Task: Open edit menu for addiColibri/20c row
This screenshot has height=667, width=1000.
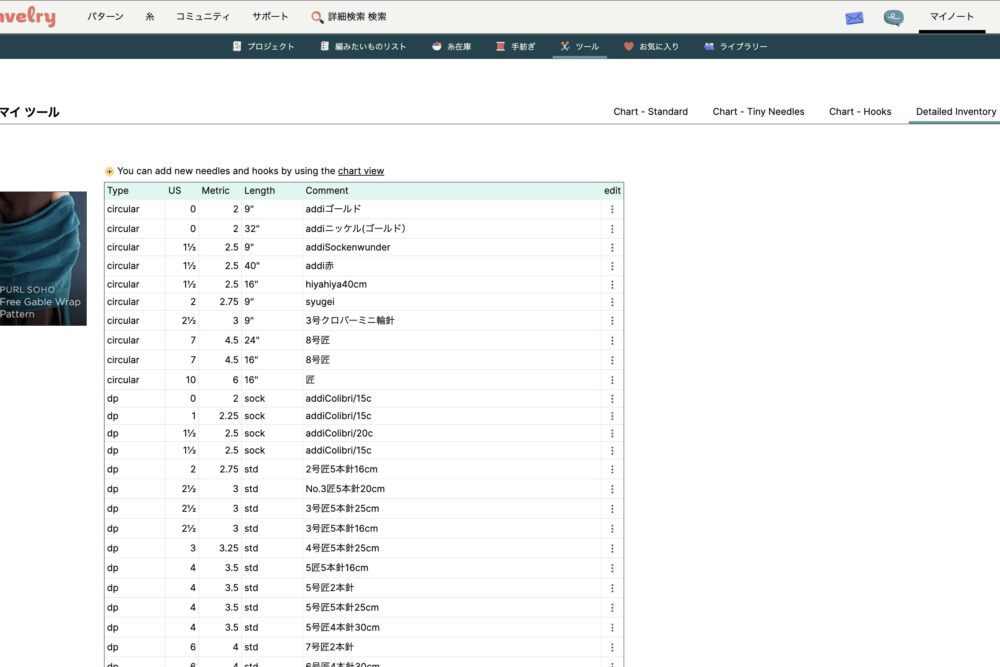Action: click(x=612, y=434)
